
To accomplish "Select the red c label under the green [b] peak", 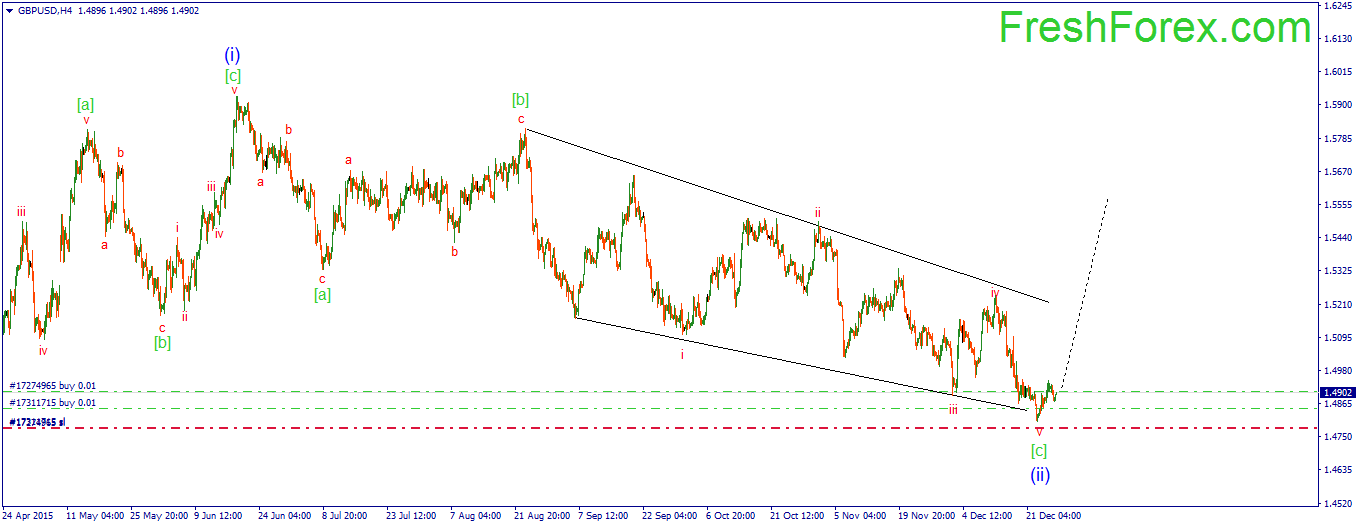I will pos(521,119).
